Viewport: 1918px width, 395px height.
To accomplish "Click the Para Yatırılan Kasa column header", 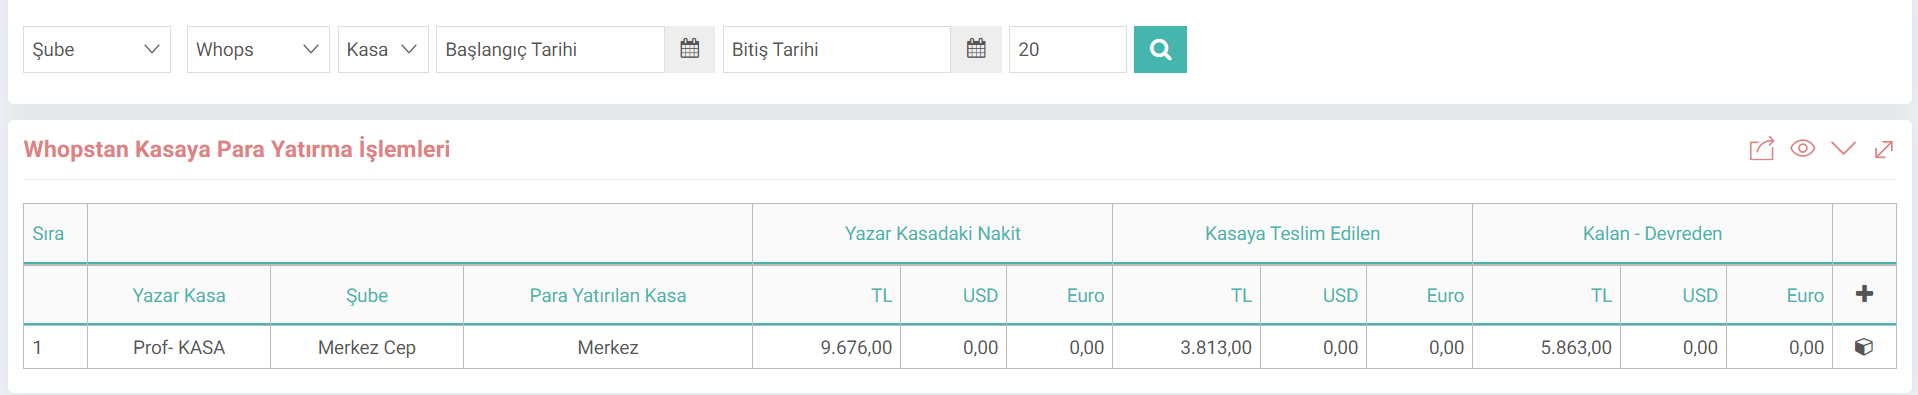I will tap(608, 295).
